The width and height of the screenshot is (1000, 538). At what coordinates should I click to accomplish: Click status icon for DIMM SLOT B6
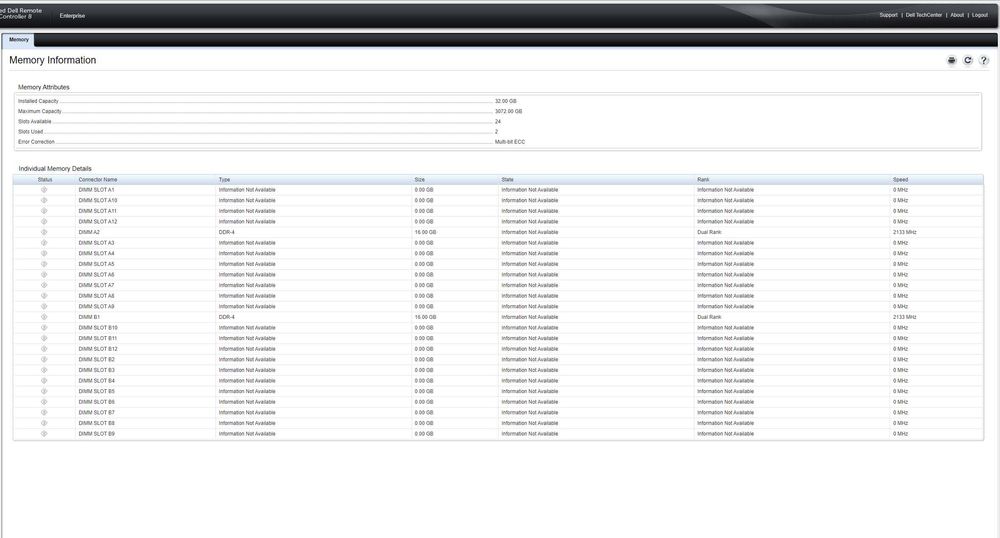click(x=44, y=402)
